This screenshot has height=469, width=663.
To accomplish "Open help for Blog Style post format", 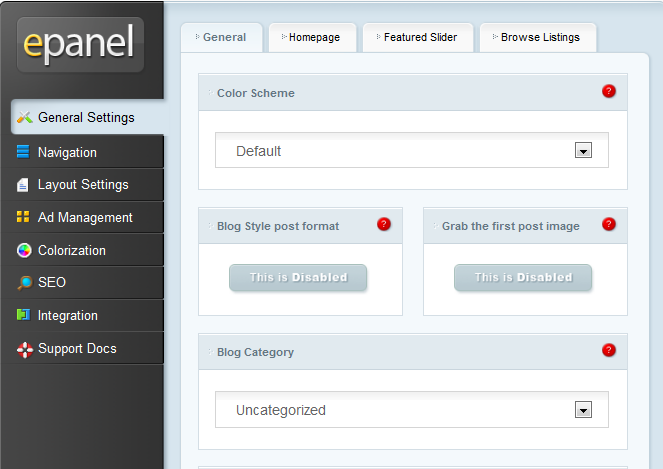I will coord(384,224).
